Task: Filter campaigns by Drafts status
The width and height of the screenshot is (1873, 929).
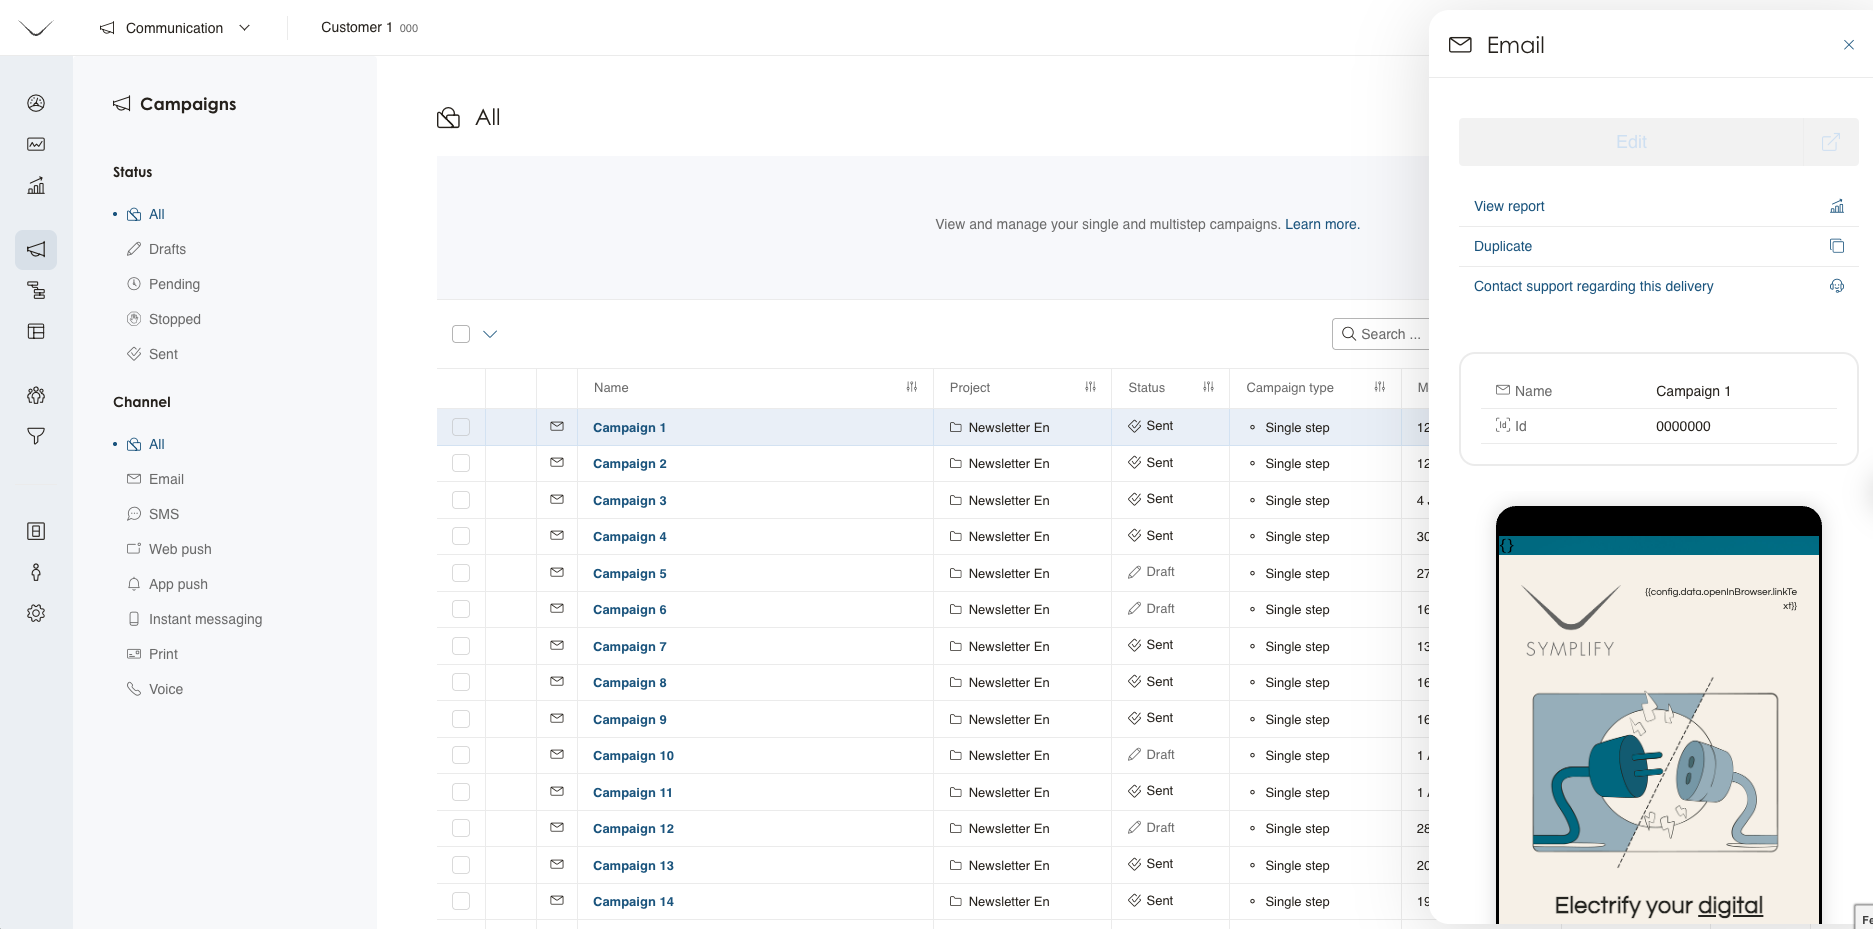Action: coord(167,249)
